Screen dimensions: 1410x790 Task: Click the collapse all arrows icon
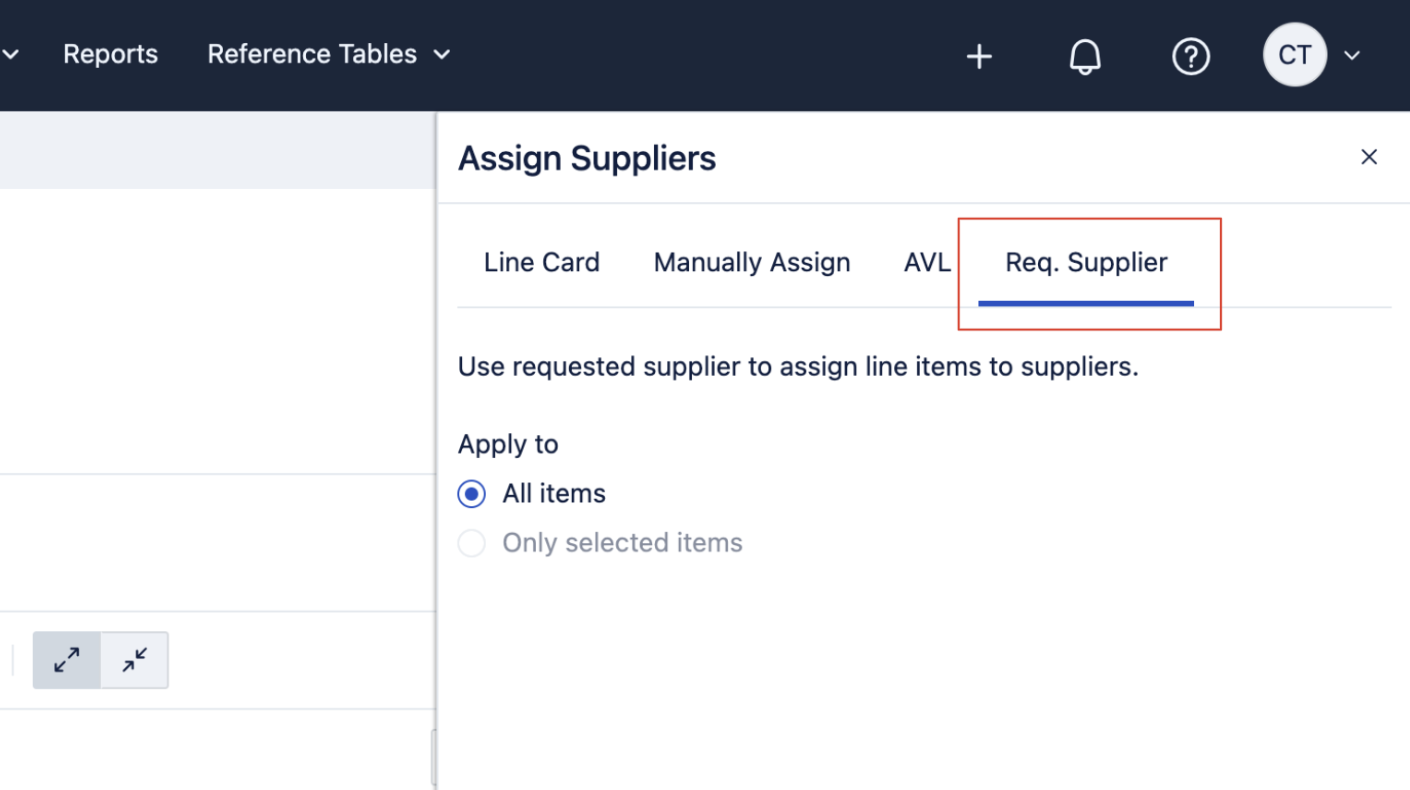(x=134, y=660)
